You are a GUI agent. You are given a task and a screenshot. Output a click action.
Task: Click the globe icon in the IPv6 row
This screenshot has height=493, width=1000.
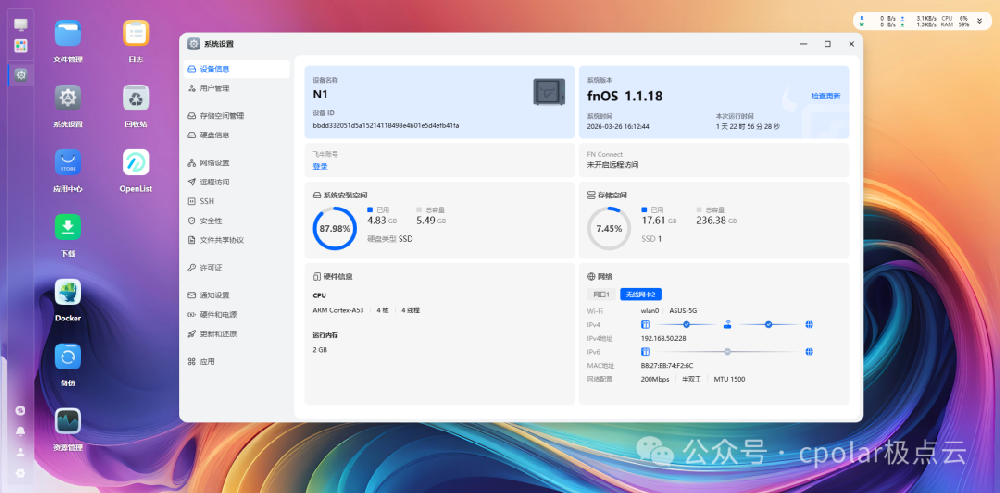(x=809, y=351)
